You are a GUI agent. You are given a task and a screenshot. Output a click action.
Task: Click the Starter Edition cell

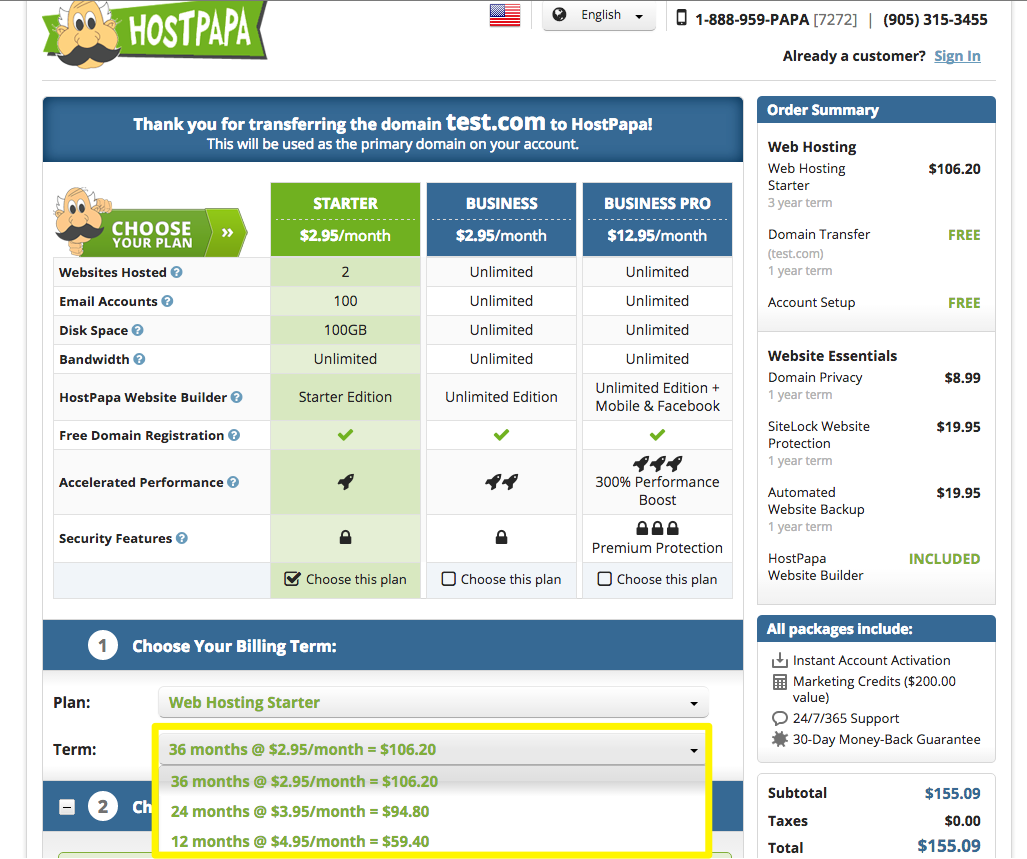[x=345, y=397]
